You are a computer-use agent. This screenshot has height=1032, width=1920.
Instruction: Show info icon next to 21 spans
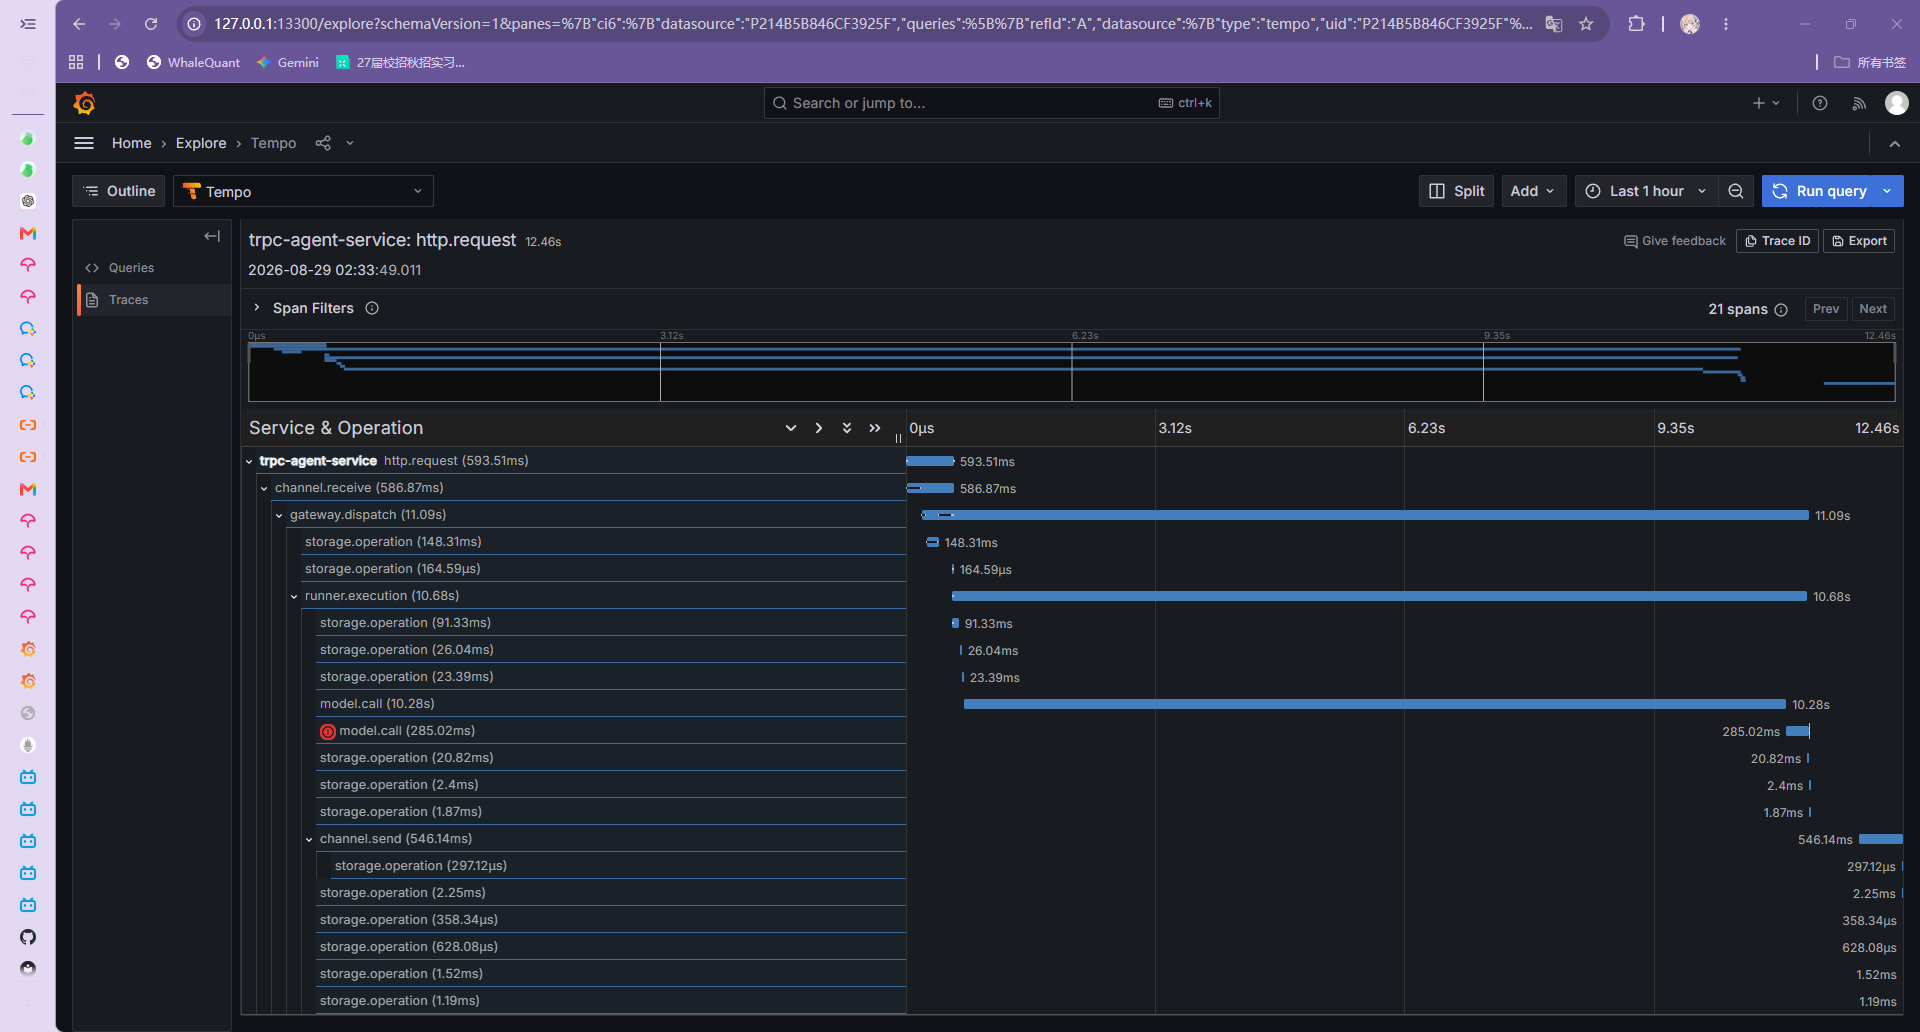point(1781,310)
